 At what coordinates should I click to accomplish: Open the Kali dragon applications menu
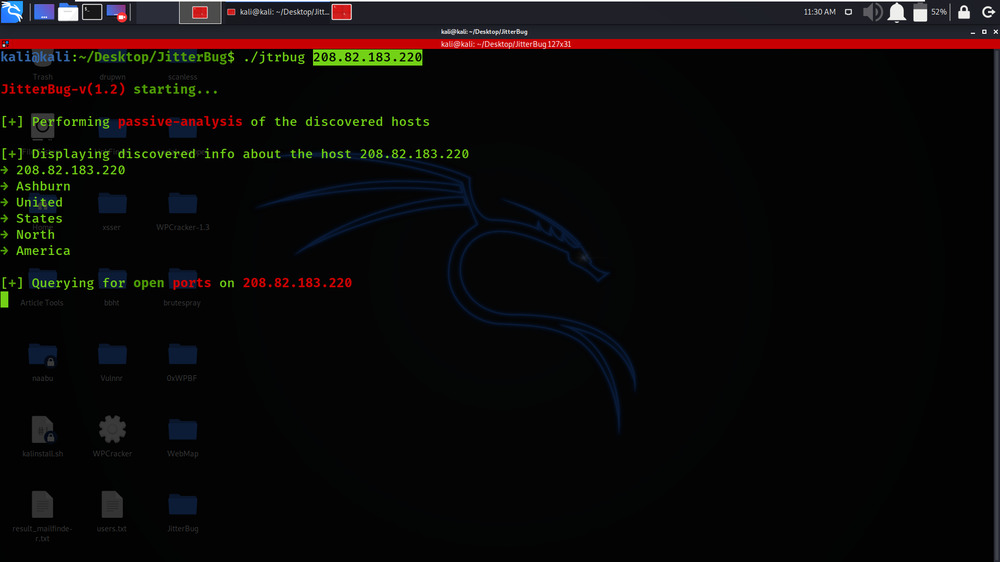(12, 11)
